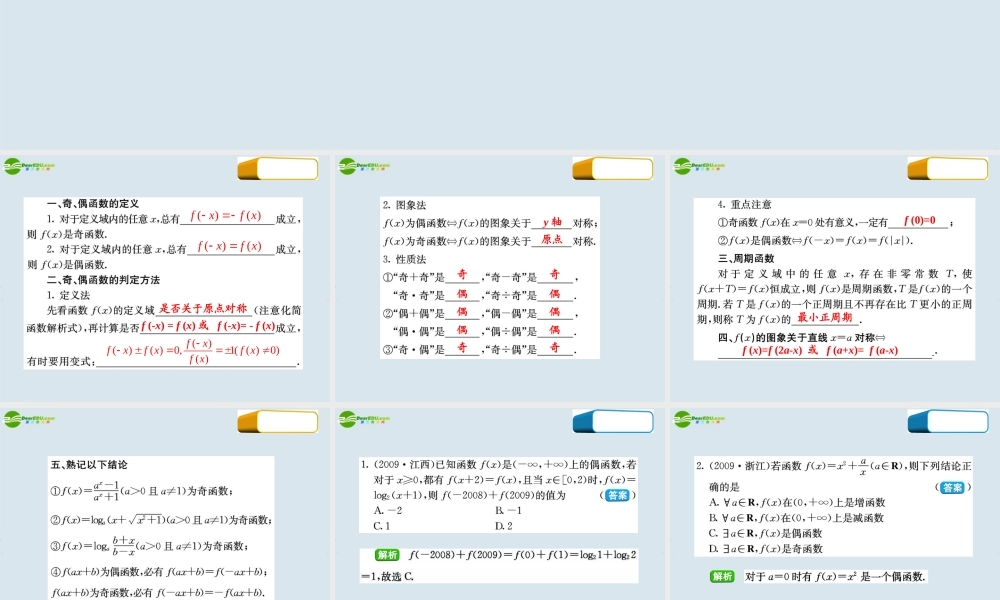Select the slide titled 五、熟记以下结论

click(165, 503)
